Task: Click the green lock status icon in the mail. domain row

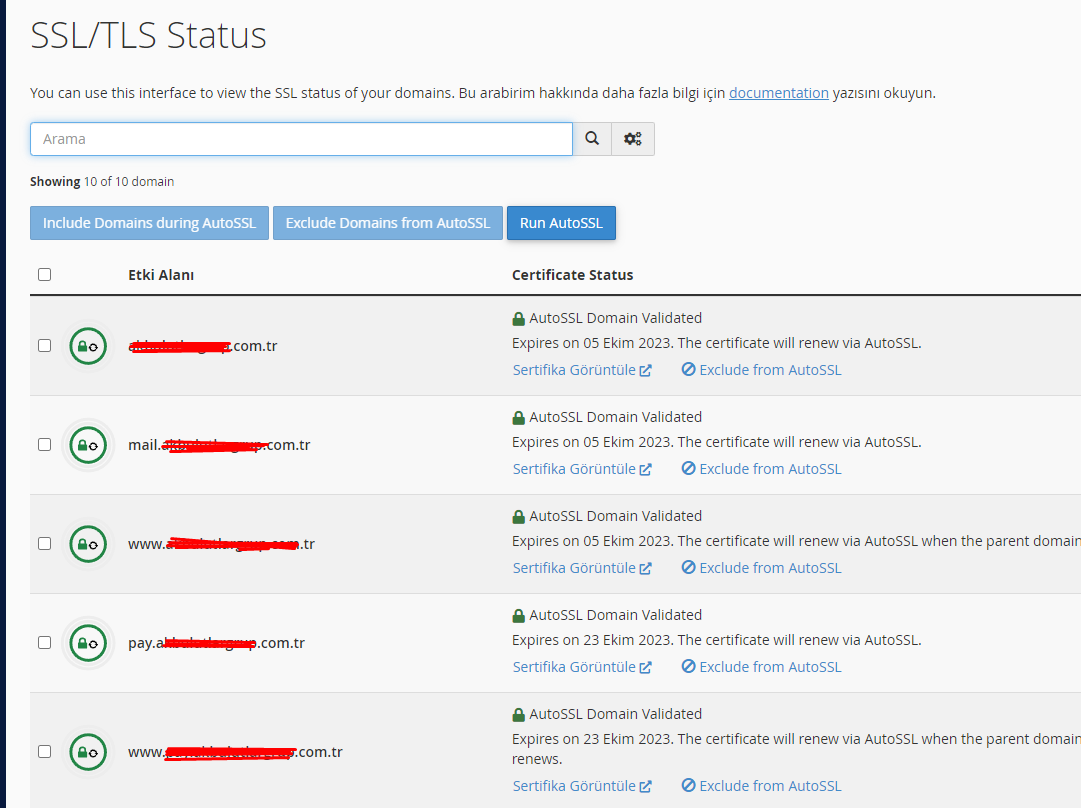Action: 88,445
